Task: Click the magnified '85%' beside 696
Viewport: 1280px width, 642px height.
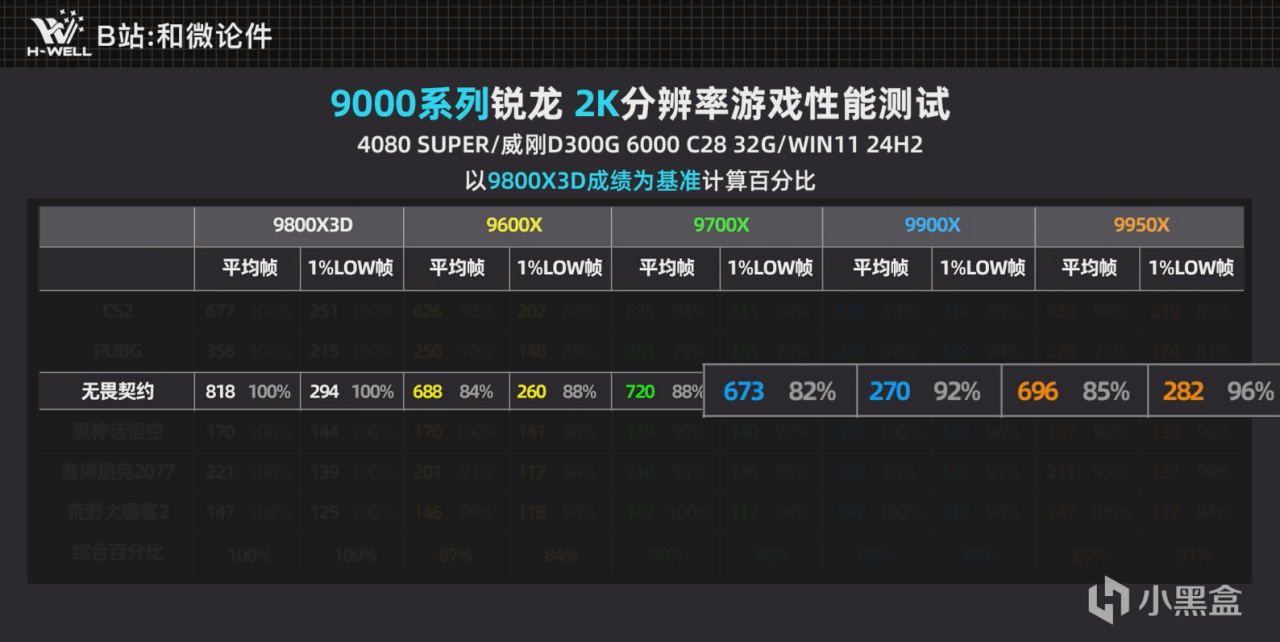Action: click(x=1106, y=391)
